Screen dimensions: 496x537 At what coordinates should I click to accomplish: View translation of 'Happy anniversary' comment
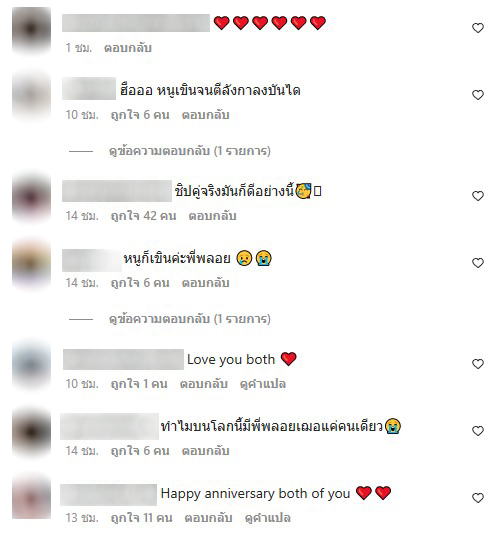(268, 518)
